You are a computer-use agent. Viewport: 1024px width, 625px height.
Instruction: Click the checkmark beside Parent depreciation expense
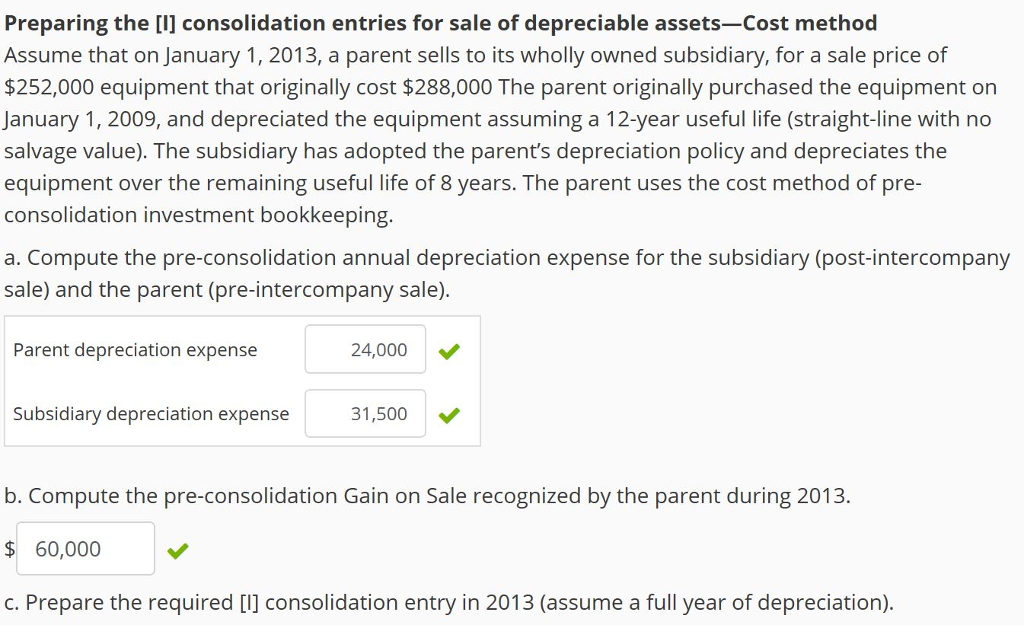pos(449,350)
